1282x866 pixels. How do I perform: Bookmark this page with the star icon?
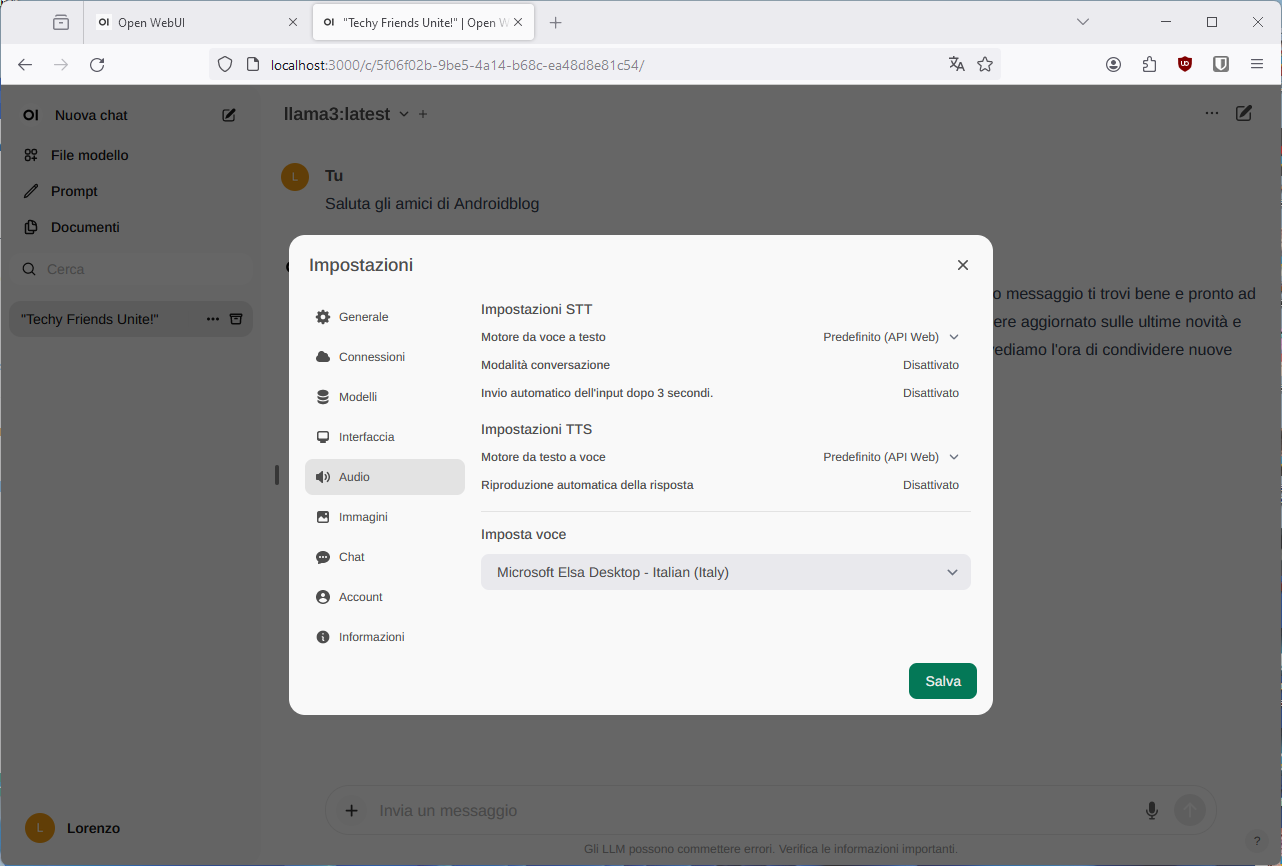click(985, 64)
